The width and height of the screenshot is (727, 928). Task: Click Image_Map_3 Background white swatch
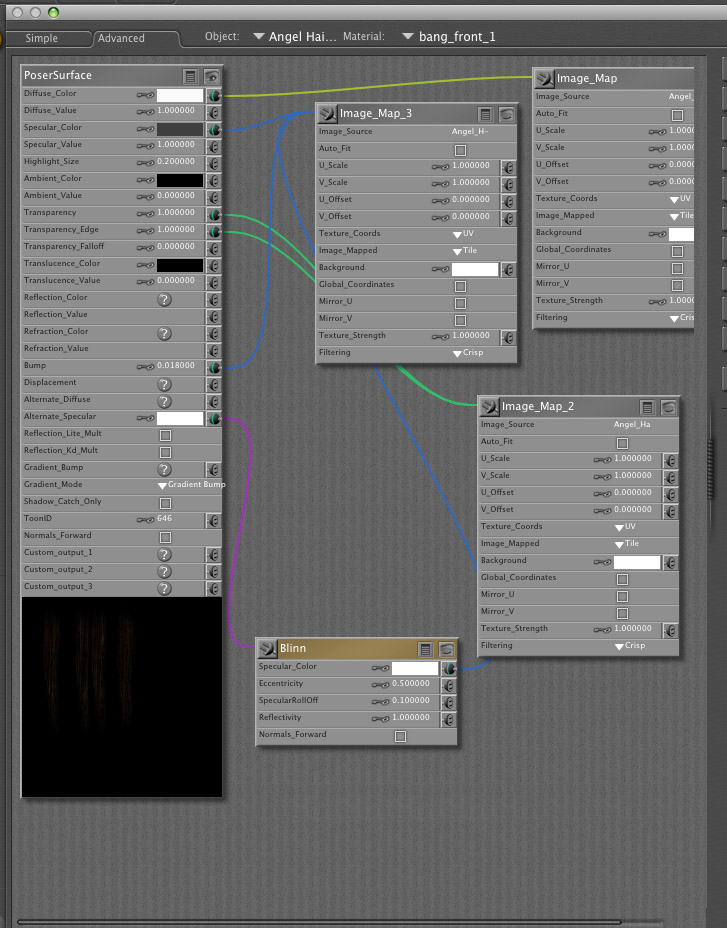coord(475,270)
